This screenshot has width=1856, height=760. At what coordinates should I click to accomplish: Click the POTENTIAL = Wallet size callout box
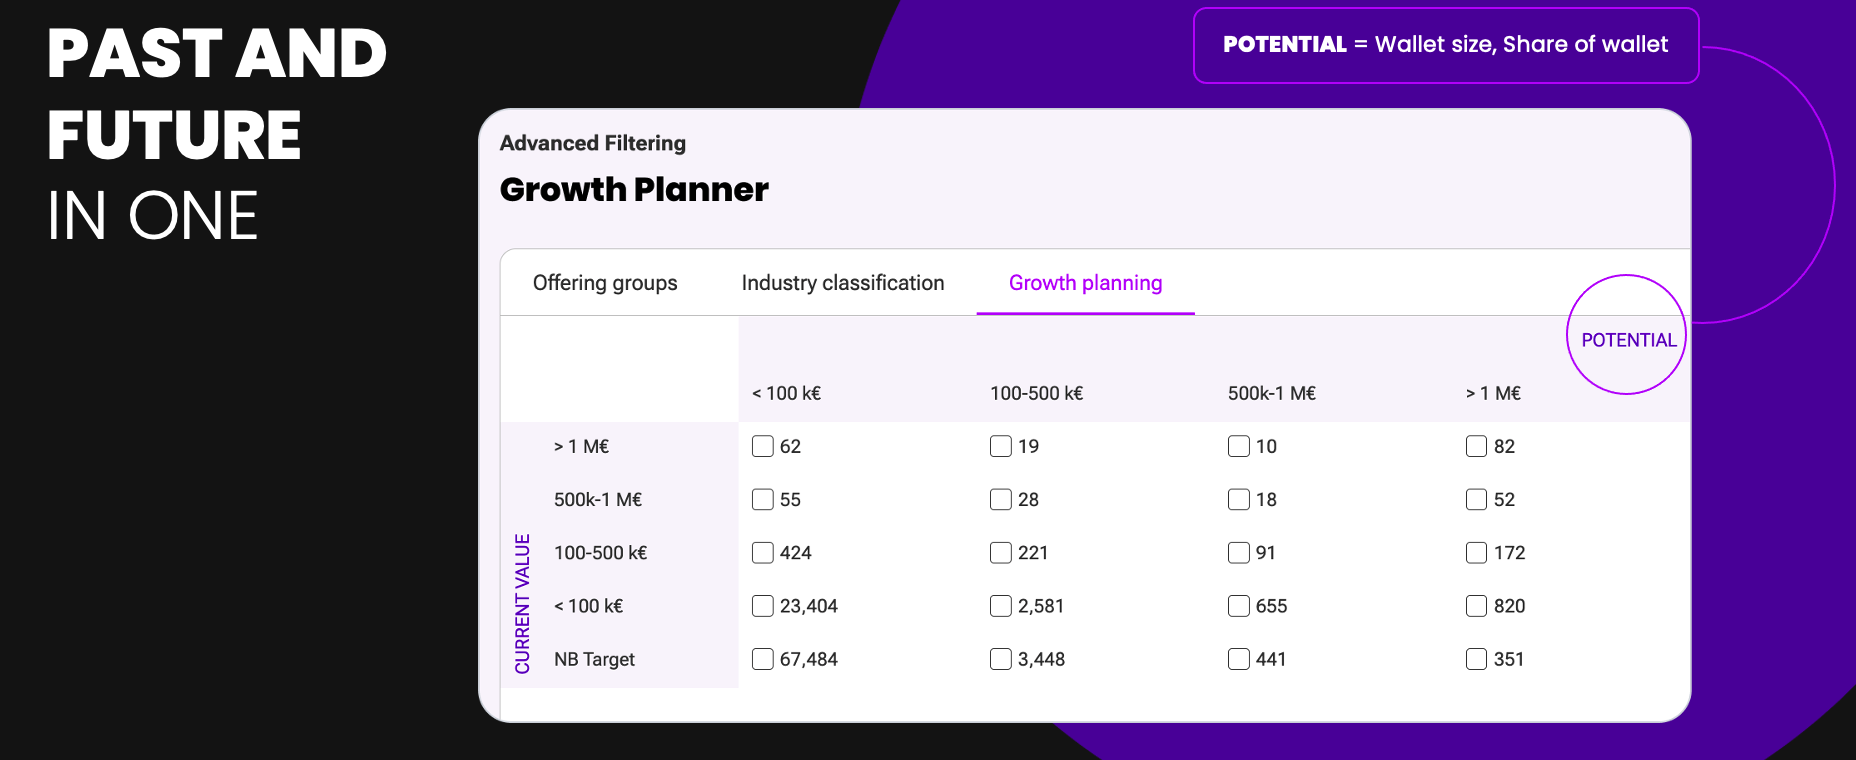[x=1446, y=44]
